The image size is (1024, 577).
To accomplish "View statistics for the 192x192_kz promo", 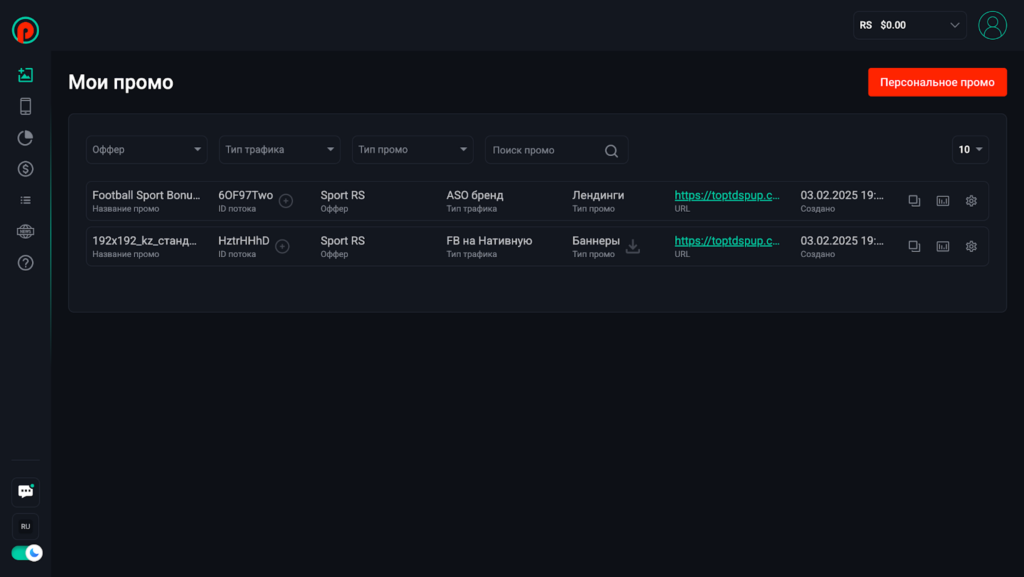I will pos(943,247).
